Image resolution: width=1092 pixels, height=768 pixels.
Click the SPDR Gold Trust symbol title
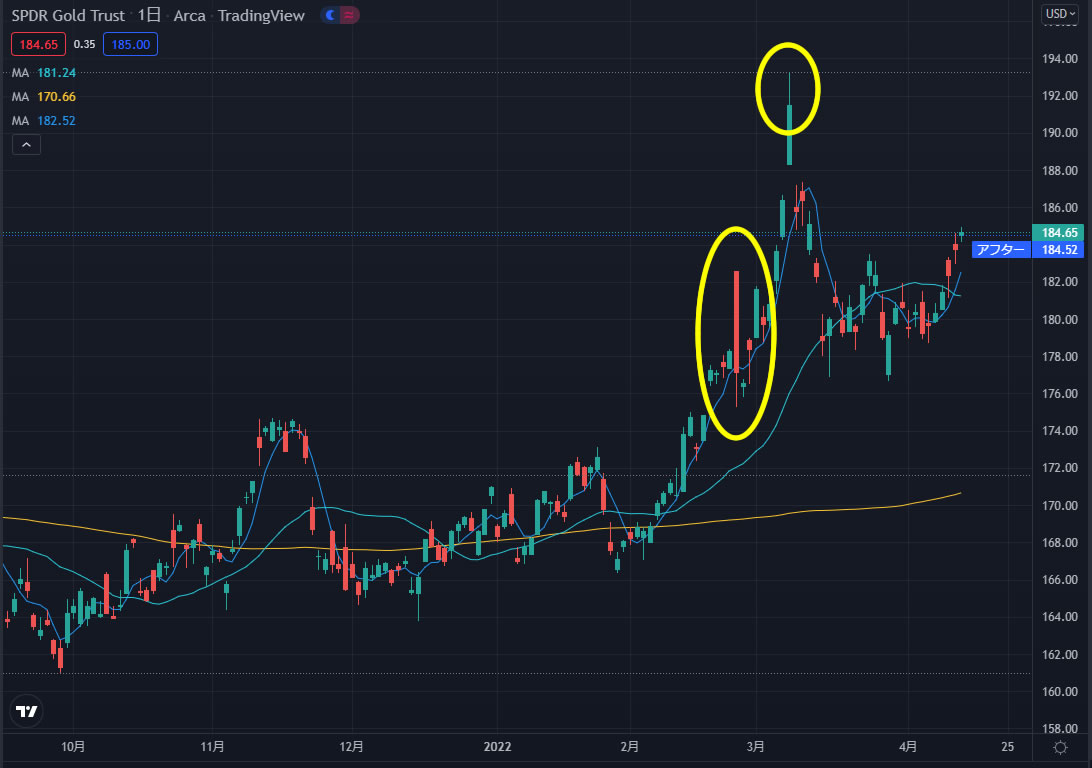(69, 16)
